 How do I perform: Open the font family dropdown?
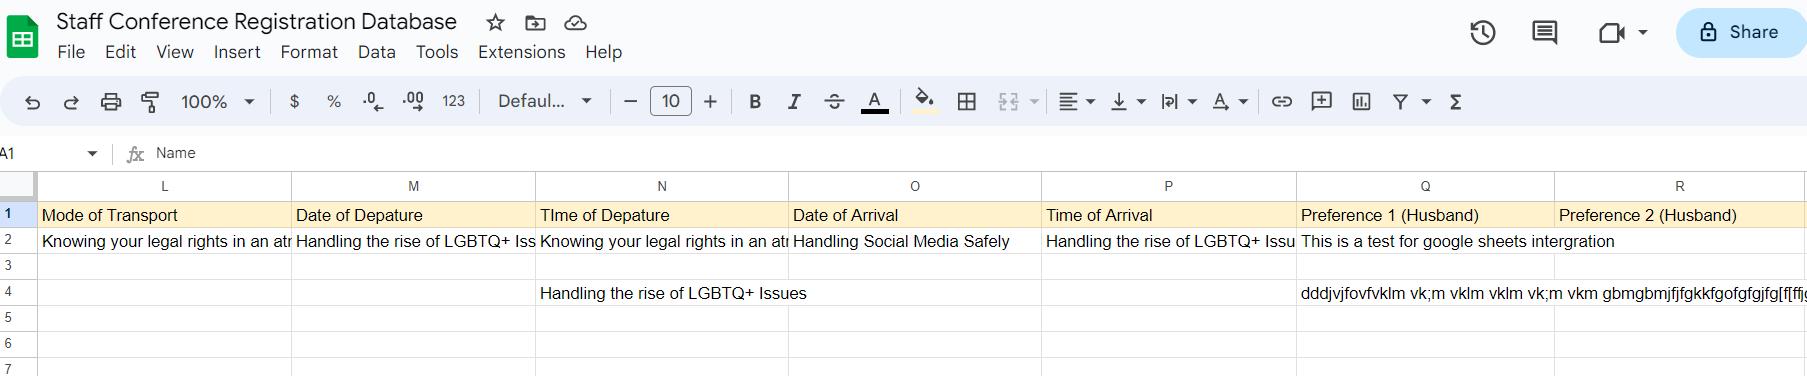(545, 102)
